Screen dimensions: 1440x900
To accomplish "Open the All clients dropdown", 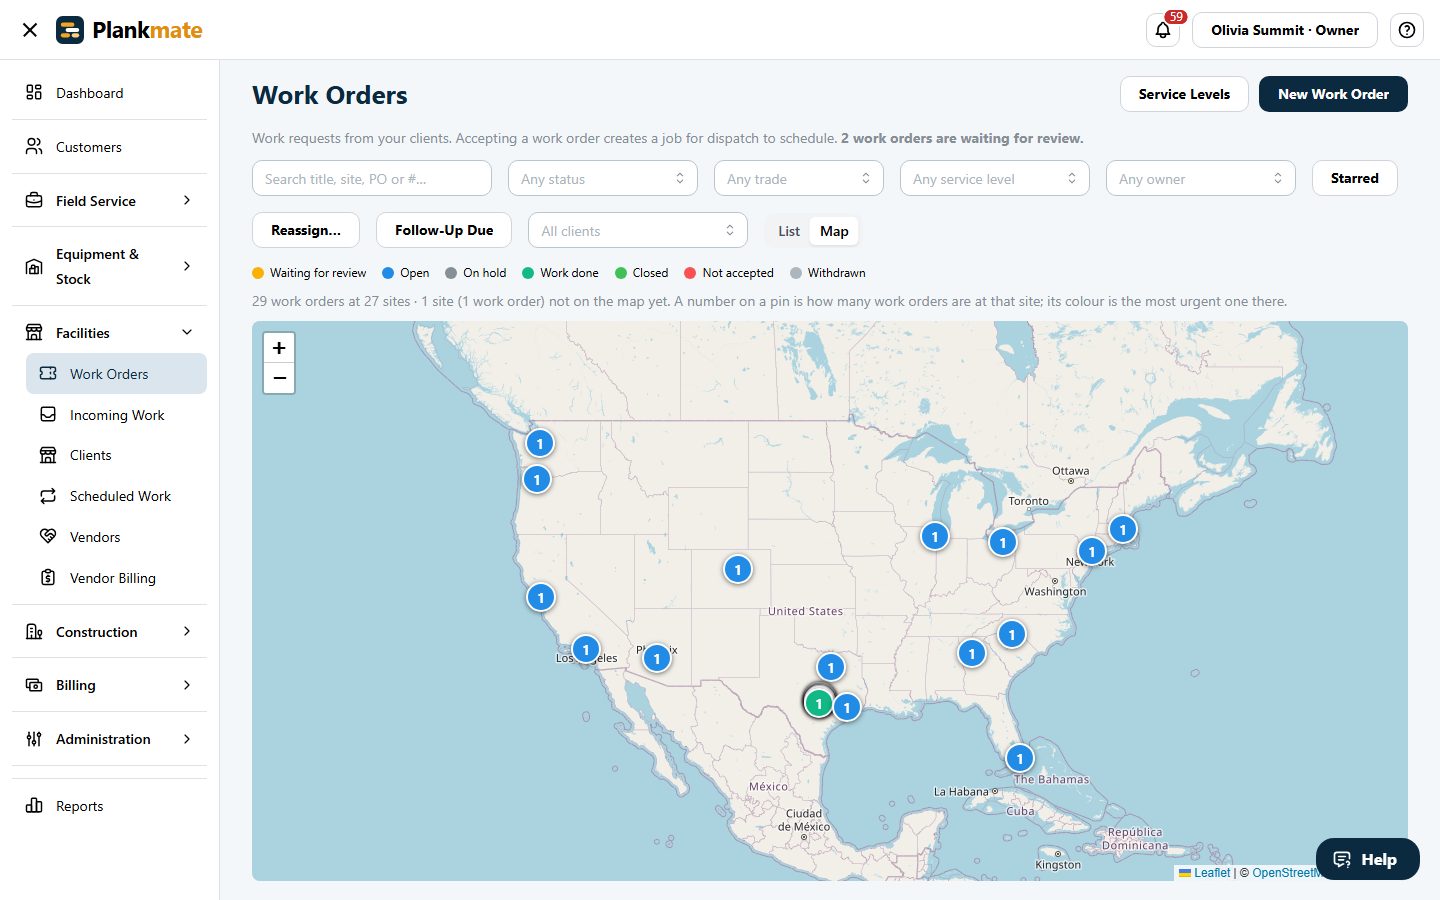I will pos(638,230).
